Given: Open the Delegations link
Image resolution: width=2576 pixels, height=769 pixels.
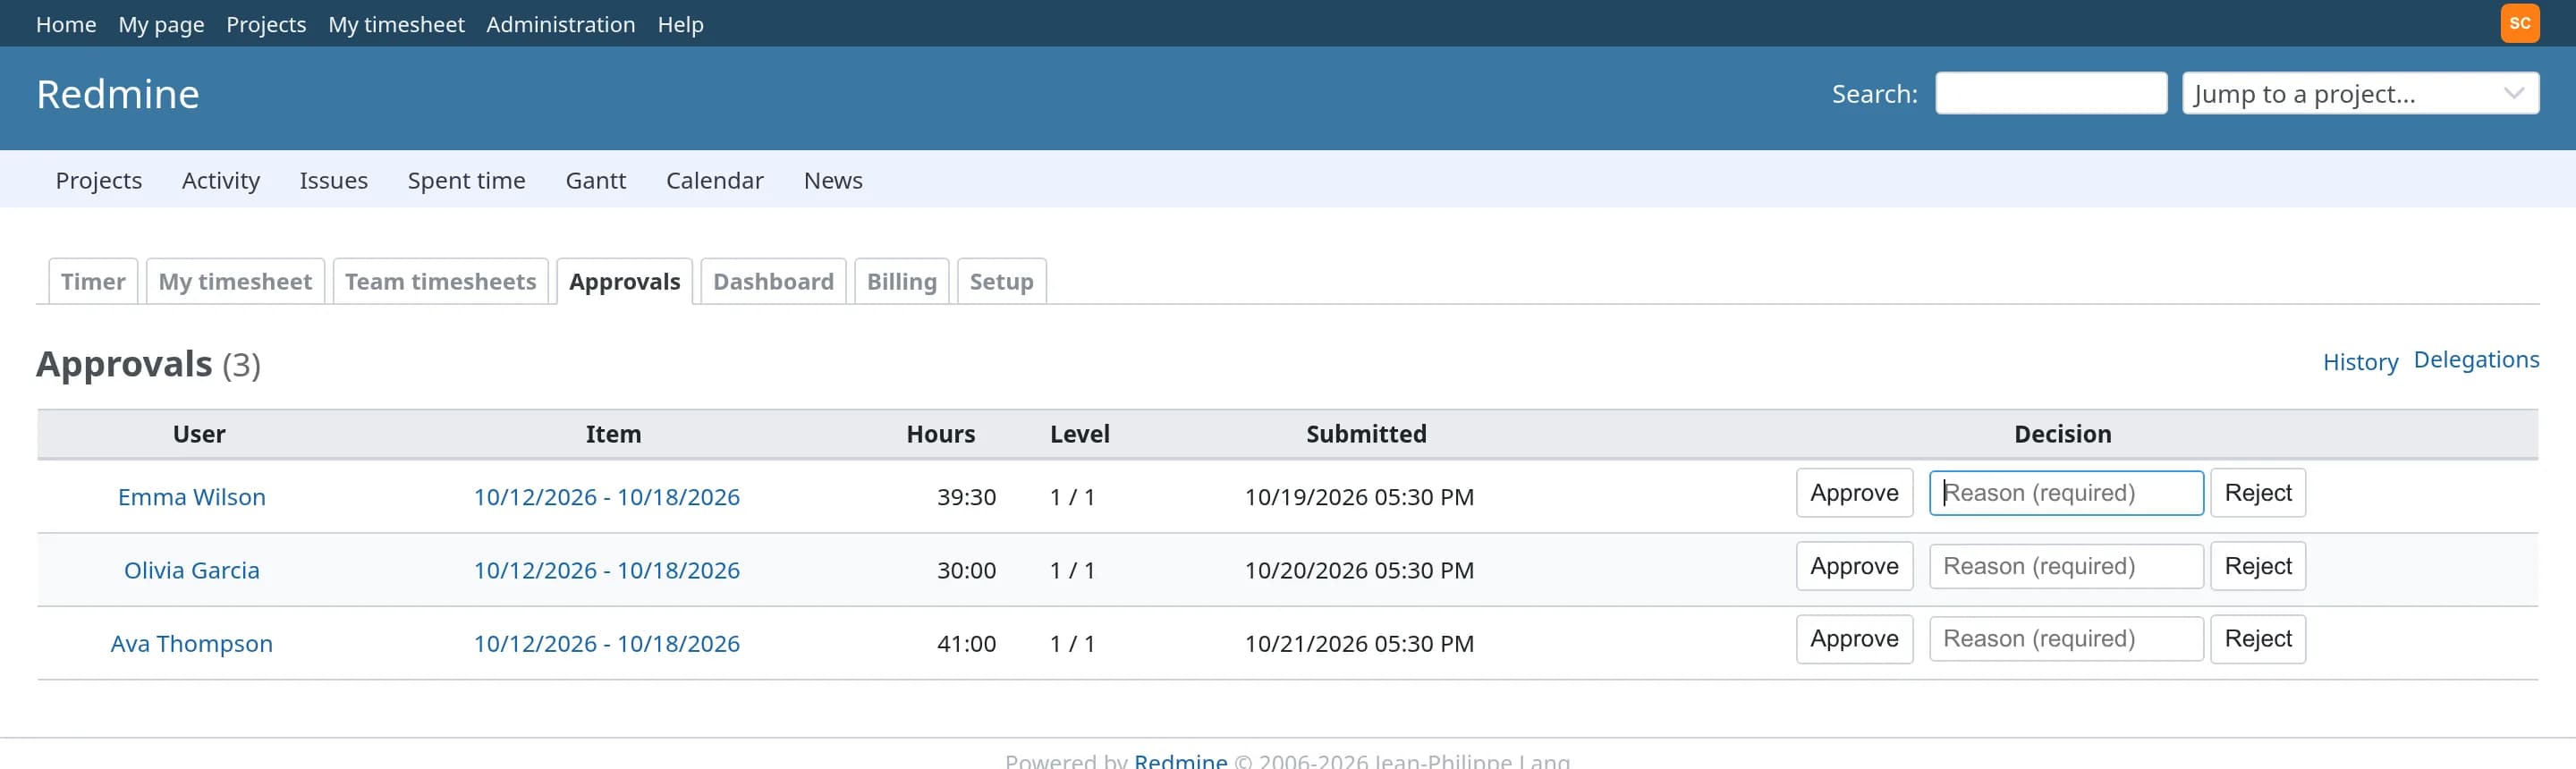Looking at the screenshot, I should 2476,359.
